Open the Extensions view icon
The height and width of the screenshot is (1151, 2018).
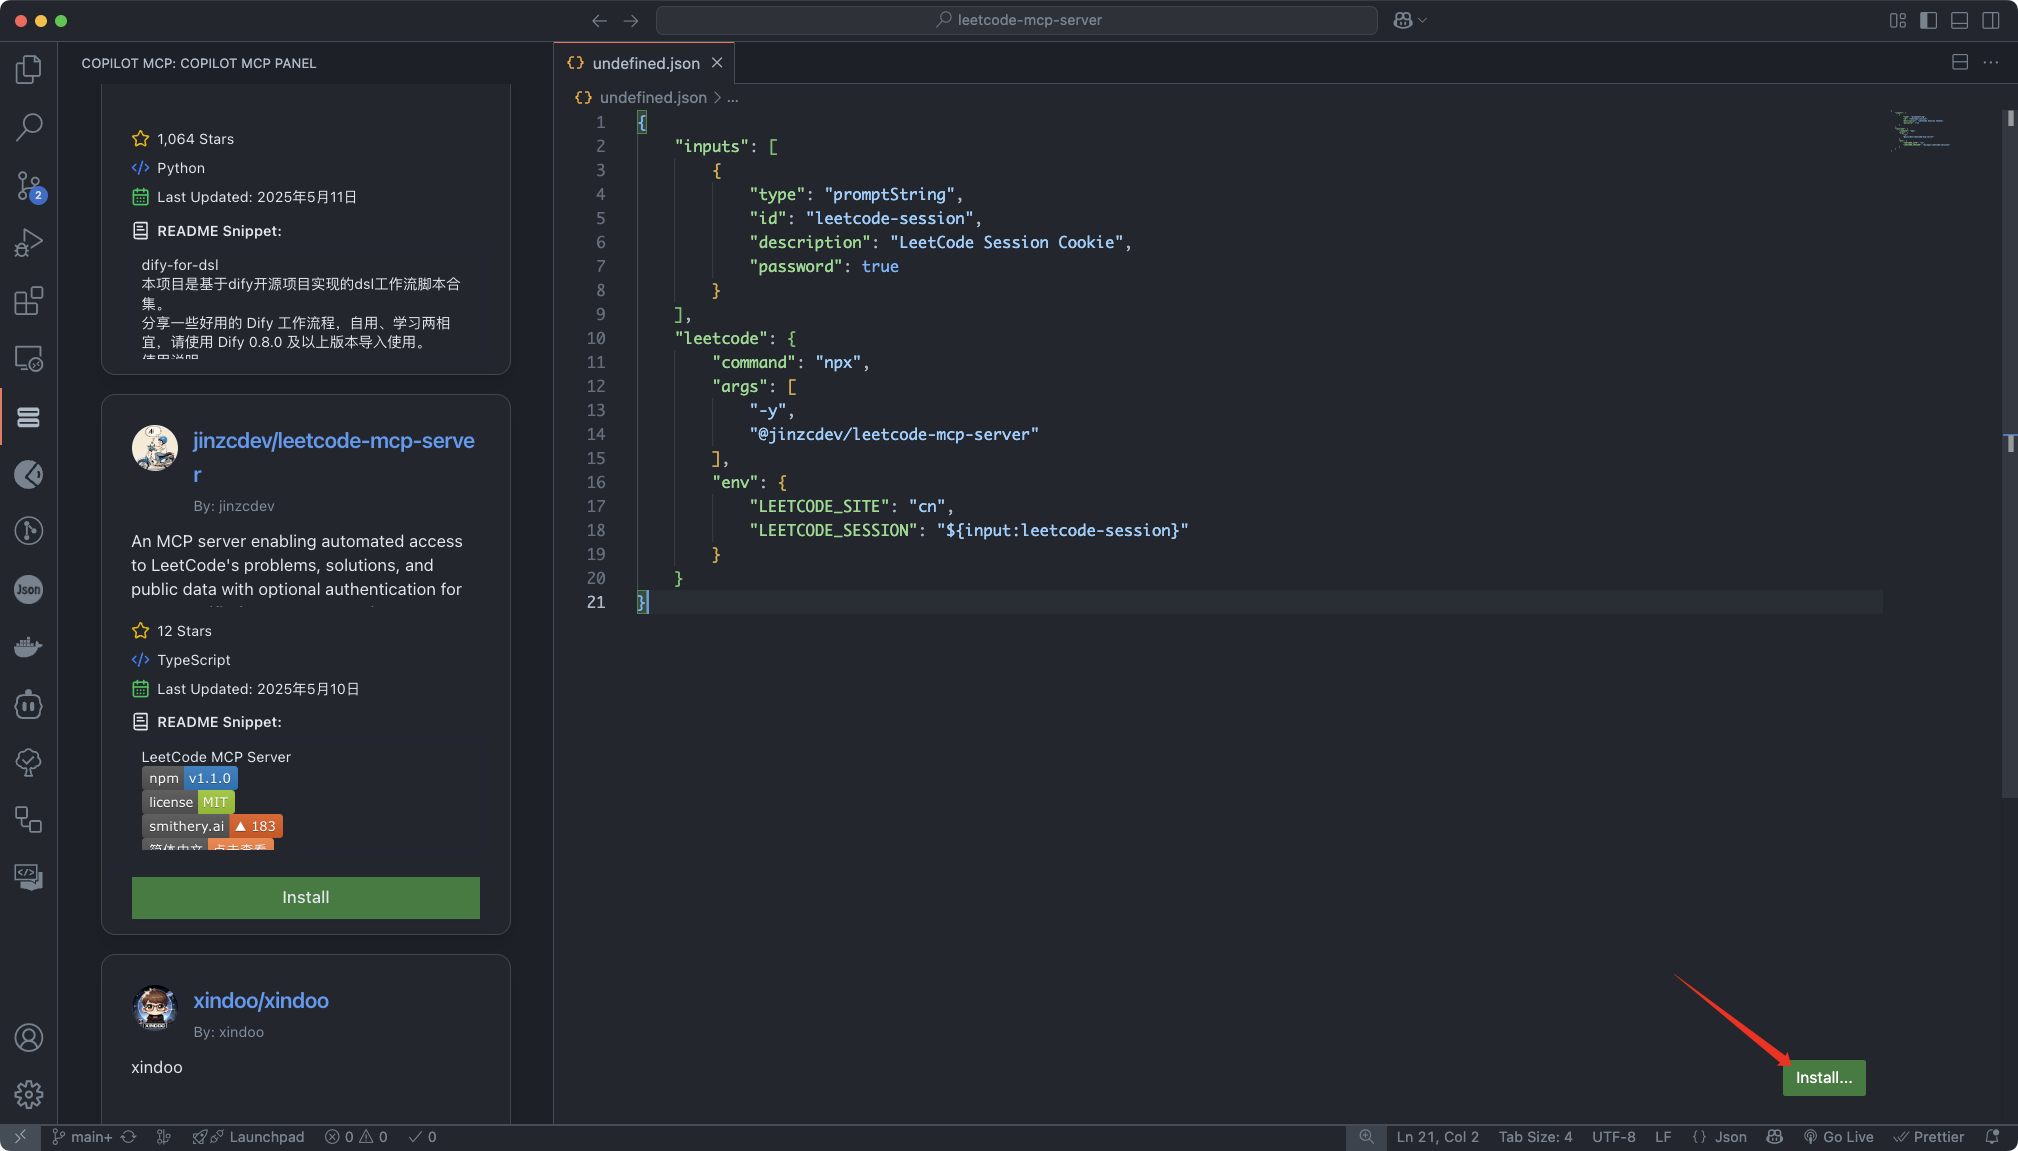29,301
